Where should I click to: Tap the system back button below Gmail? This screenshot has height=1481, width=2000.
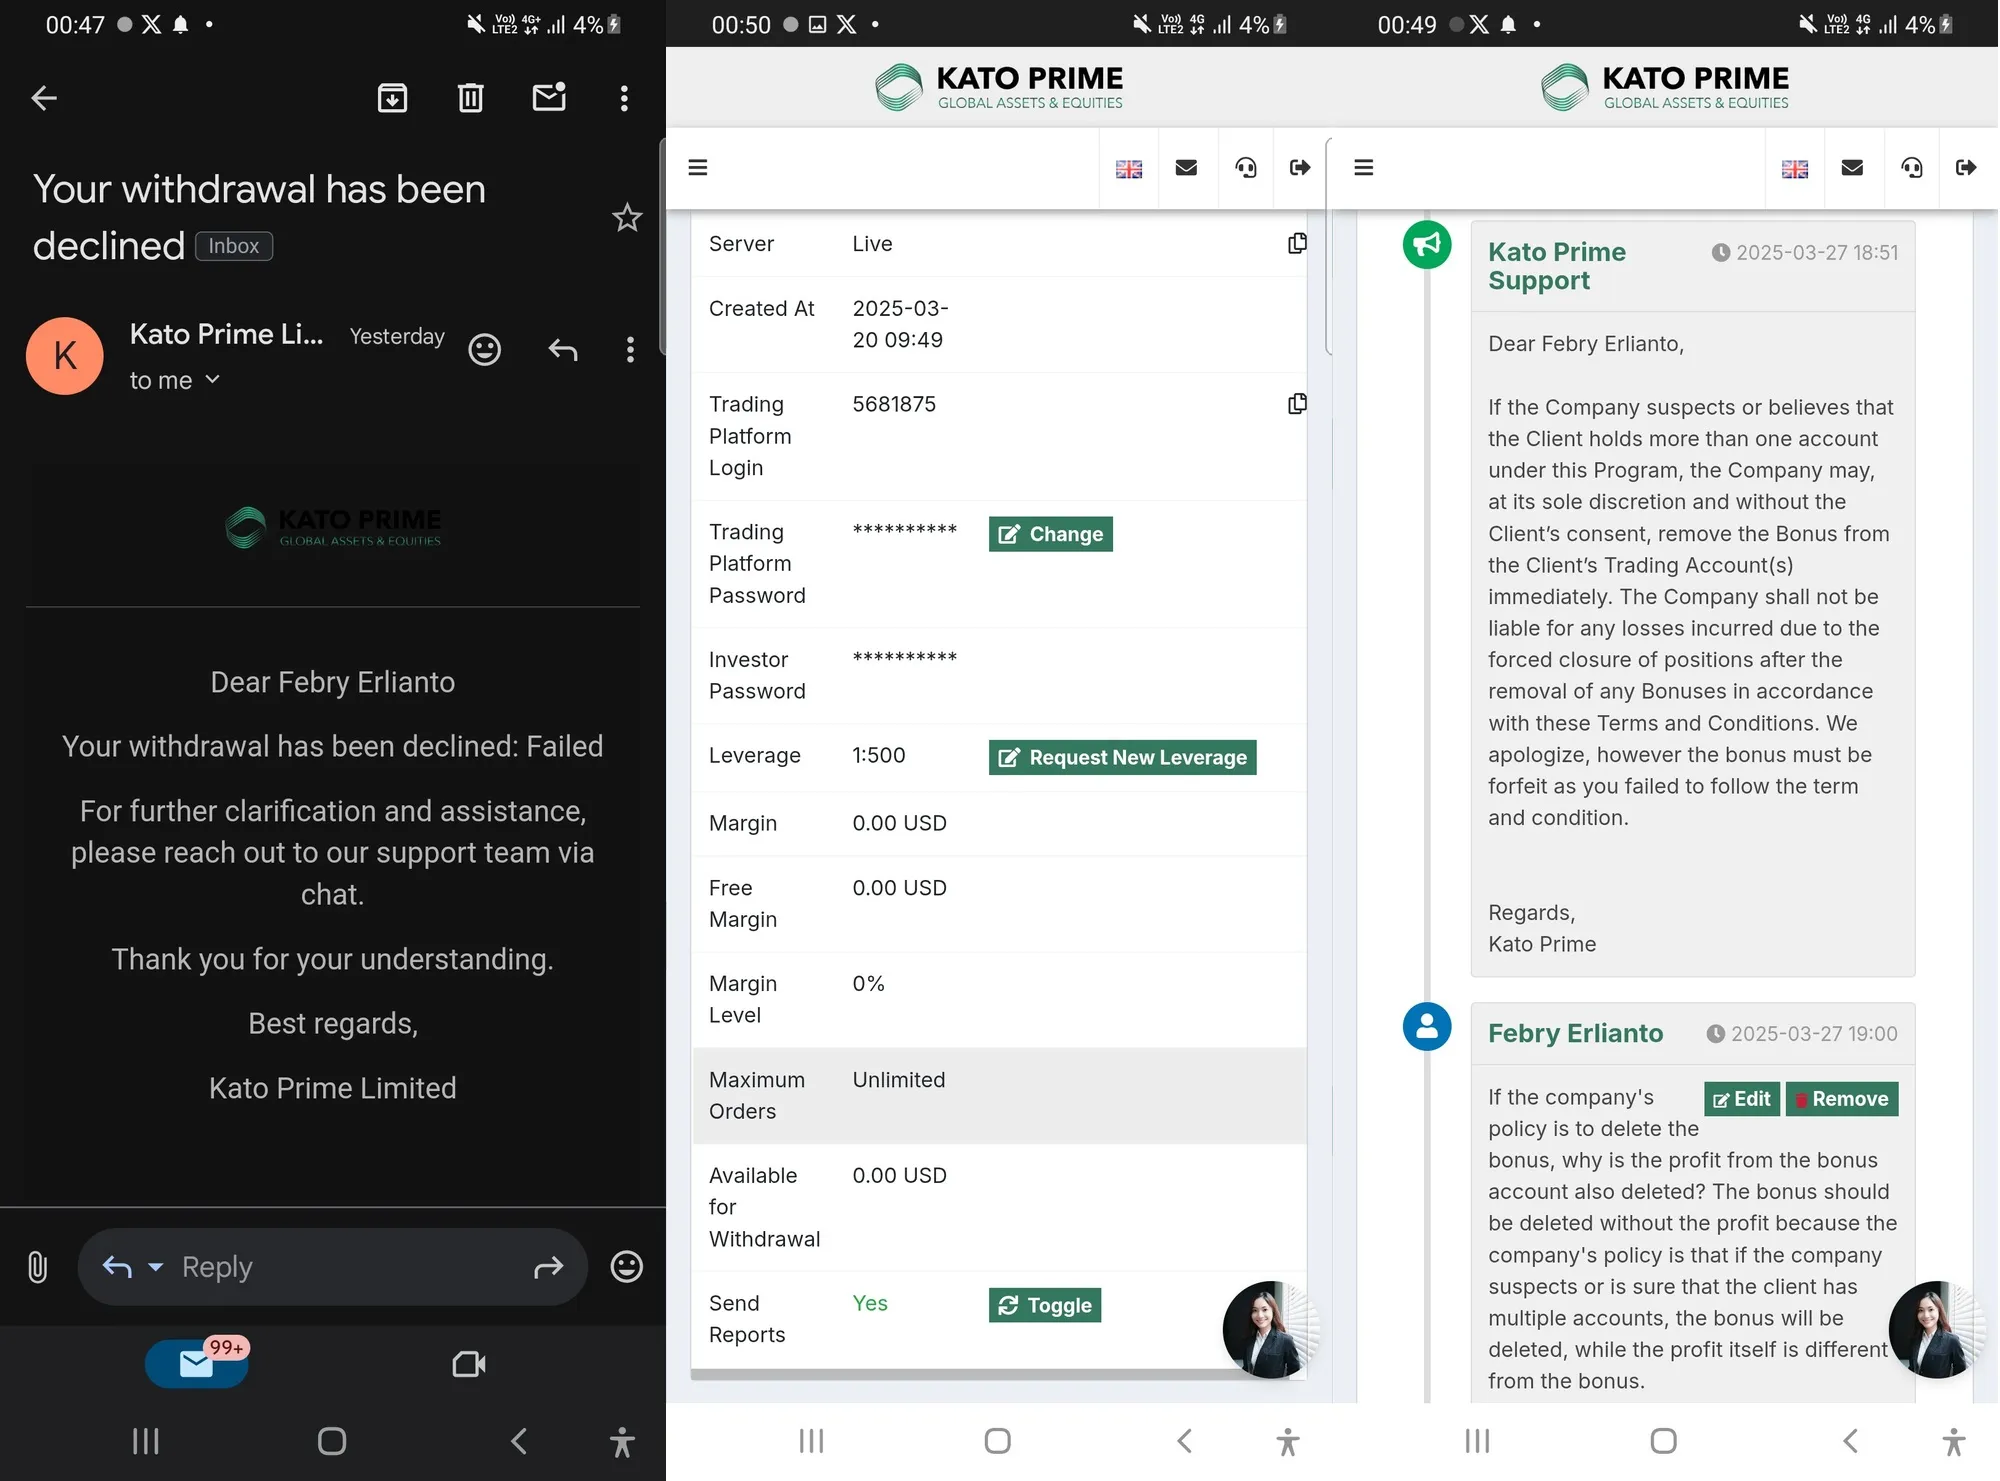pos(519,1441)
